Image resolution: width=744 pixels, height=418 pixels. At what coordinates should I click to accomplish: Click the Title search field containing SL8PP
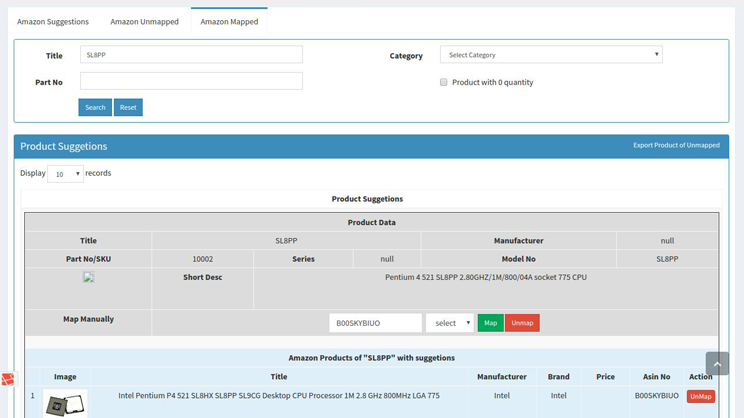click(191, 55)
